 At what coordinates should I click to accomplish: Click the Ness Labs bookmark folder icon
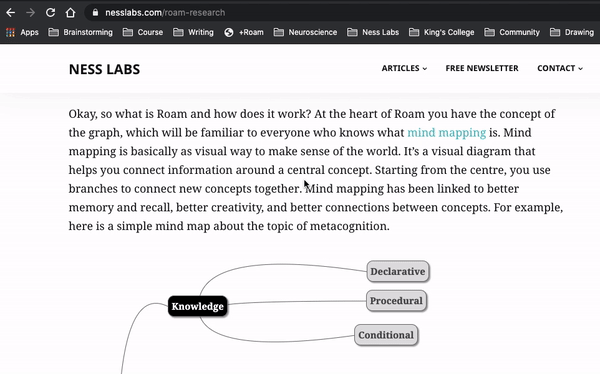coord(352,32)
